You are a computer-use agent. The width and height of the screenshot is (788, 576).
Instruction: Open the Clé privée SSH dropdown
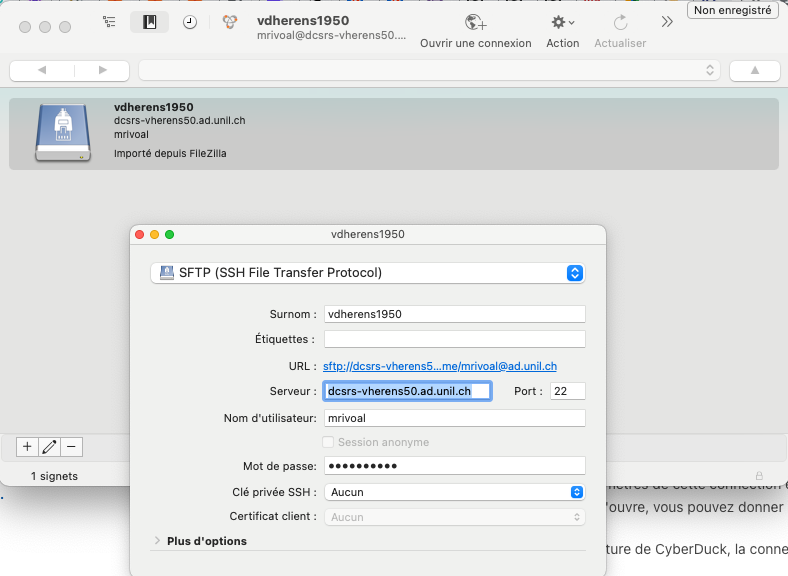[x=454, y=492]
